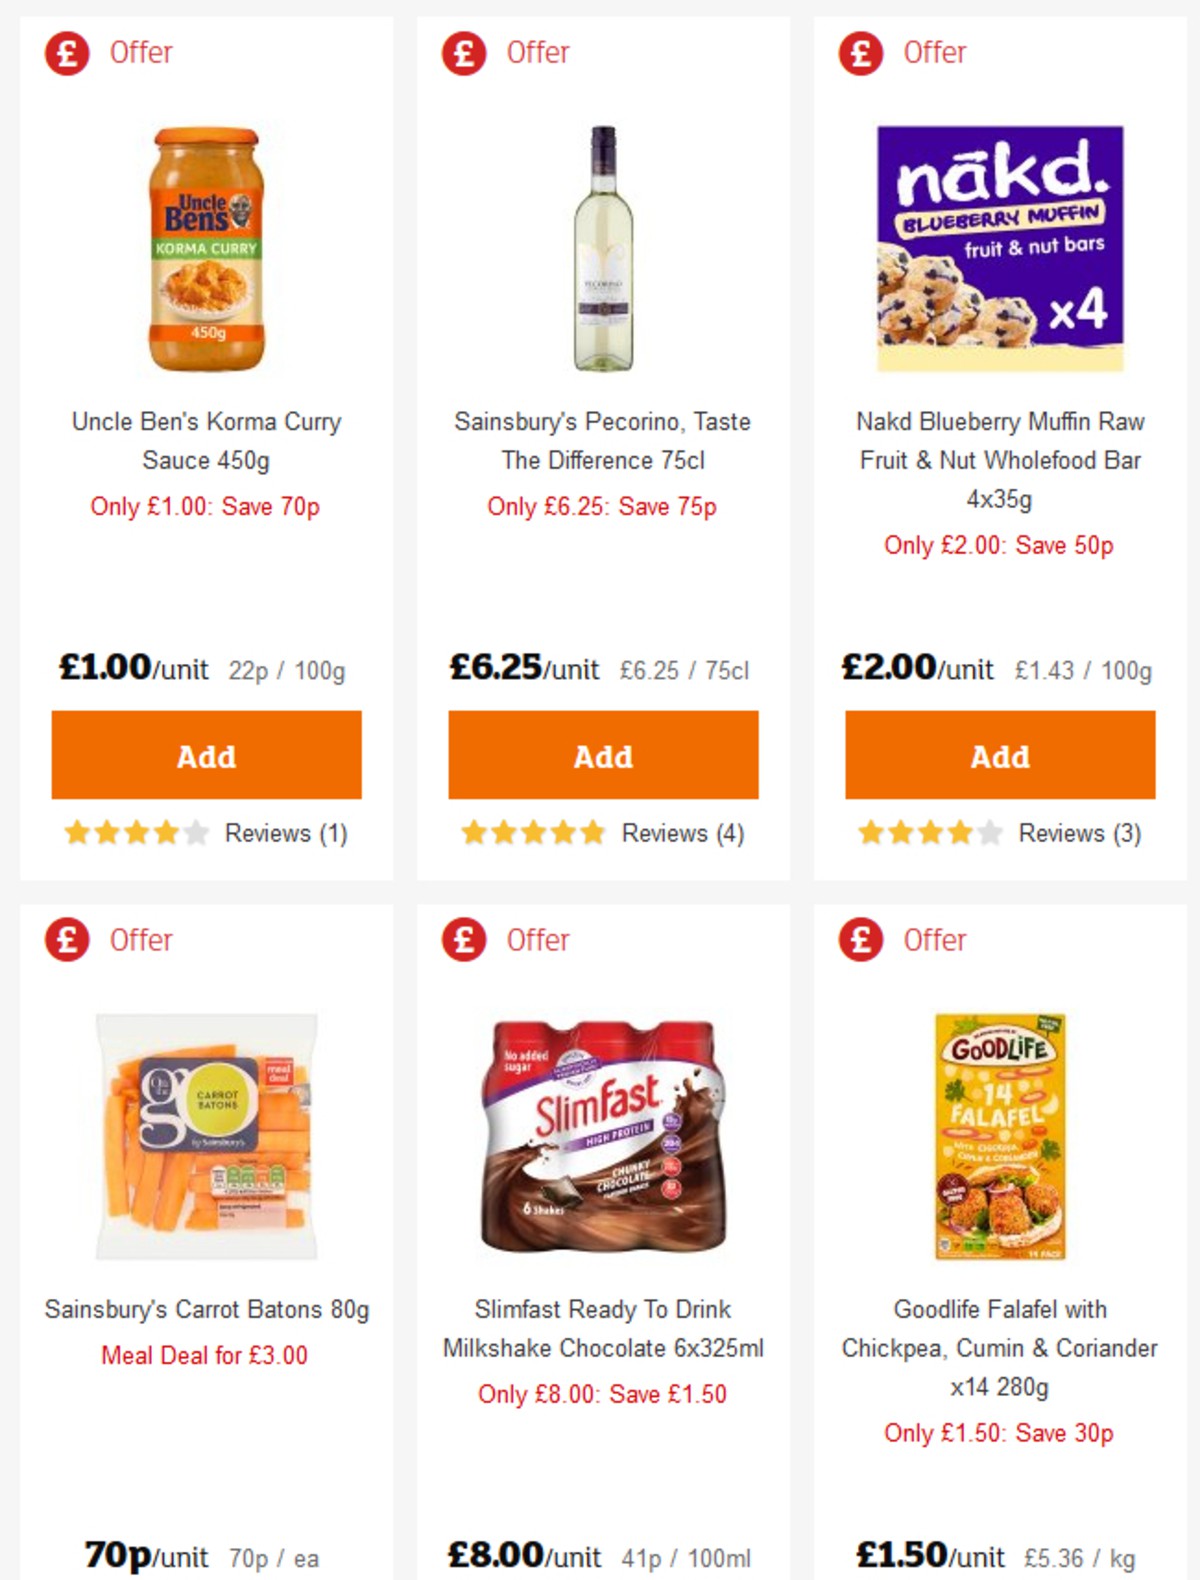Add Uncle Ben's Korma Curry Sauce to basket
Image resolution: width=1200 pixels, height=1580 pixels.
tap(206, 756)
